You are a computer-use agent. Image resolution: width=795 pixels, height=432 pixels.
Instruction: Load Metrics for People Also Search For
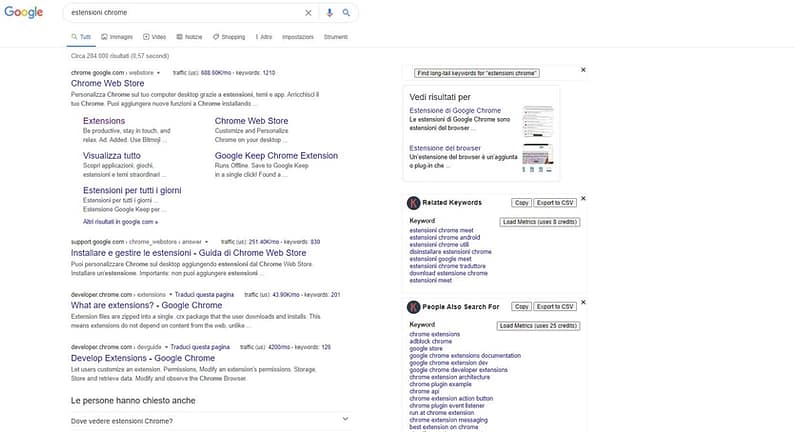pyautogui.click(x=538, y=326)
